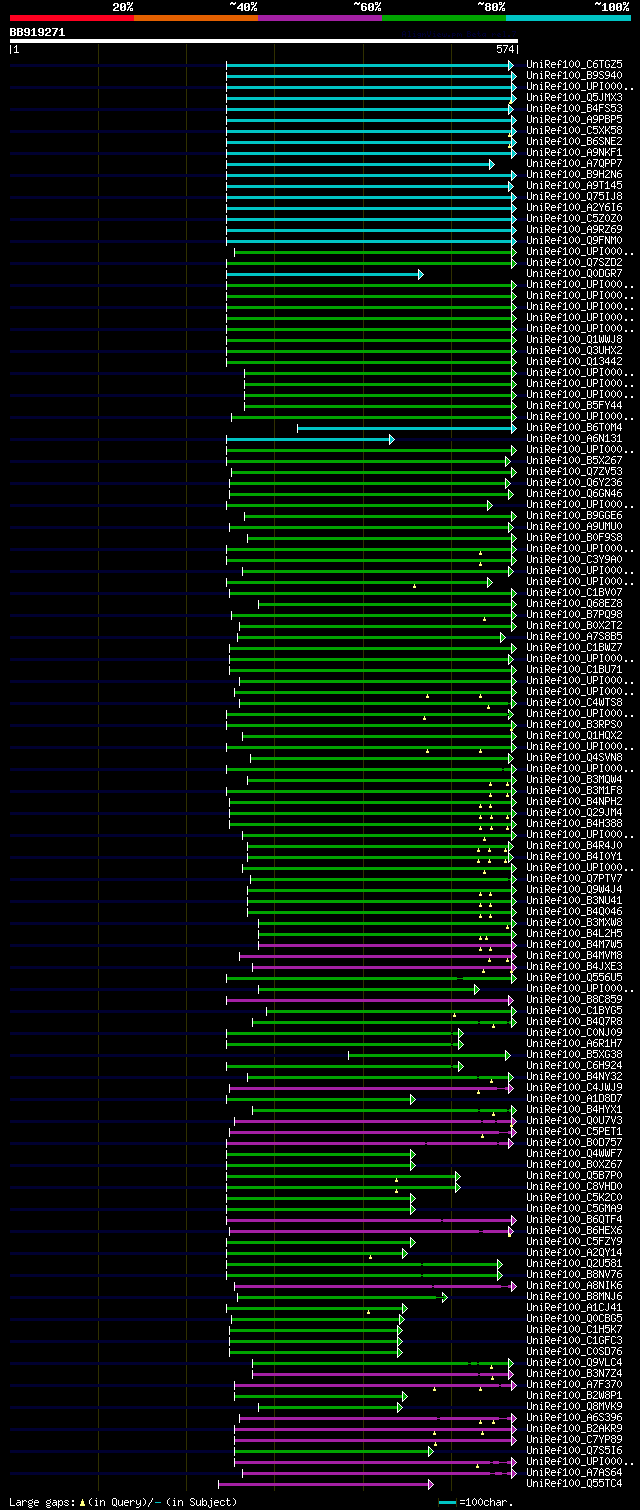This screenshot has height=1510, width=640.
Task: Click the cyan alignment bar for B6T0M4
Action: (405, 428)
